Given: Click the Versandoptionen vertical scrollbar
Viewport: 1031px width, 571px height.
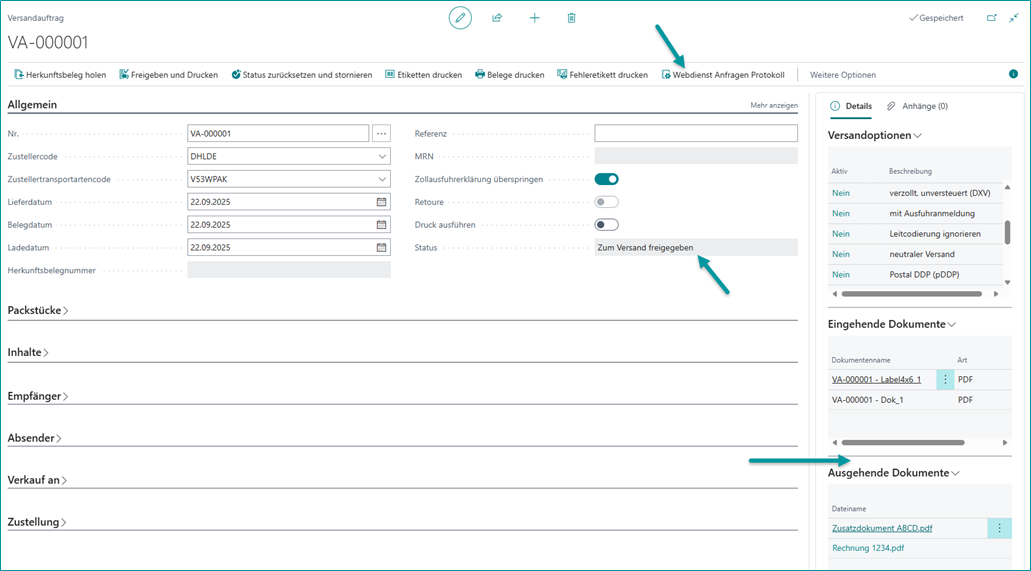Looking at the screenshot, I should pyautogui.click(x=1007, y=231).
